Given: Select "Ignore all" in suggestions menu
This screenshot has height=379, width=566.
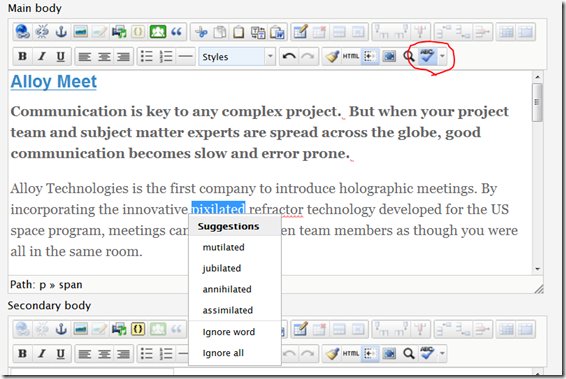Looking at the screenshot, I should point(223,353).
